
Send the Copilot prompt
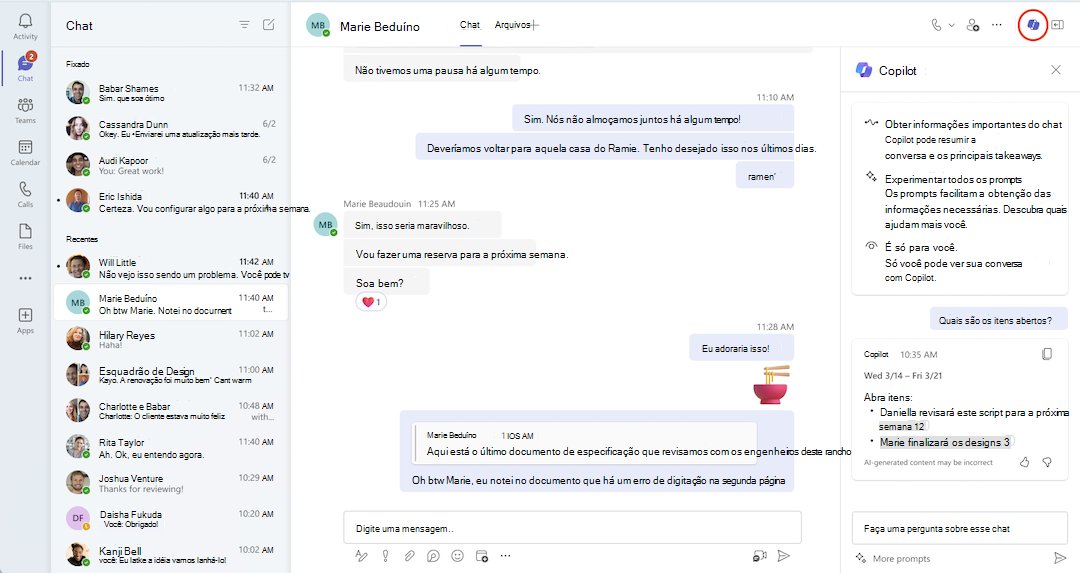point(1059,558)
